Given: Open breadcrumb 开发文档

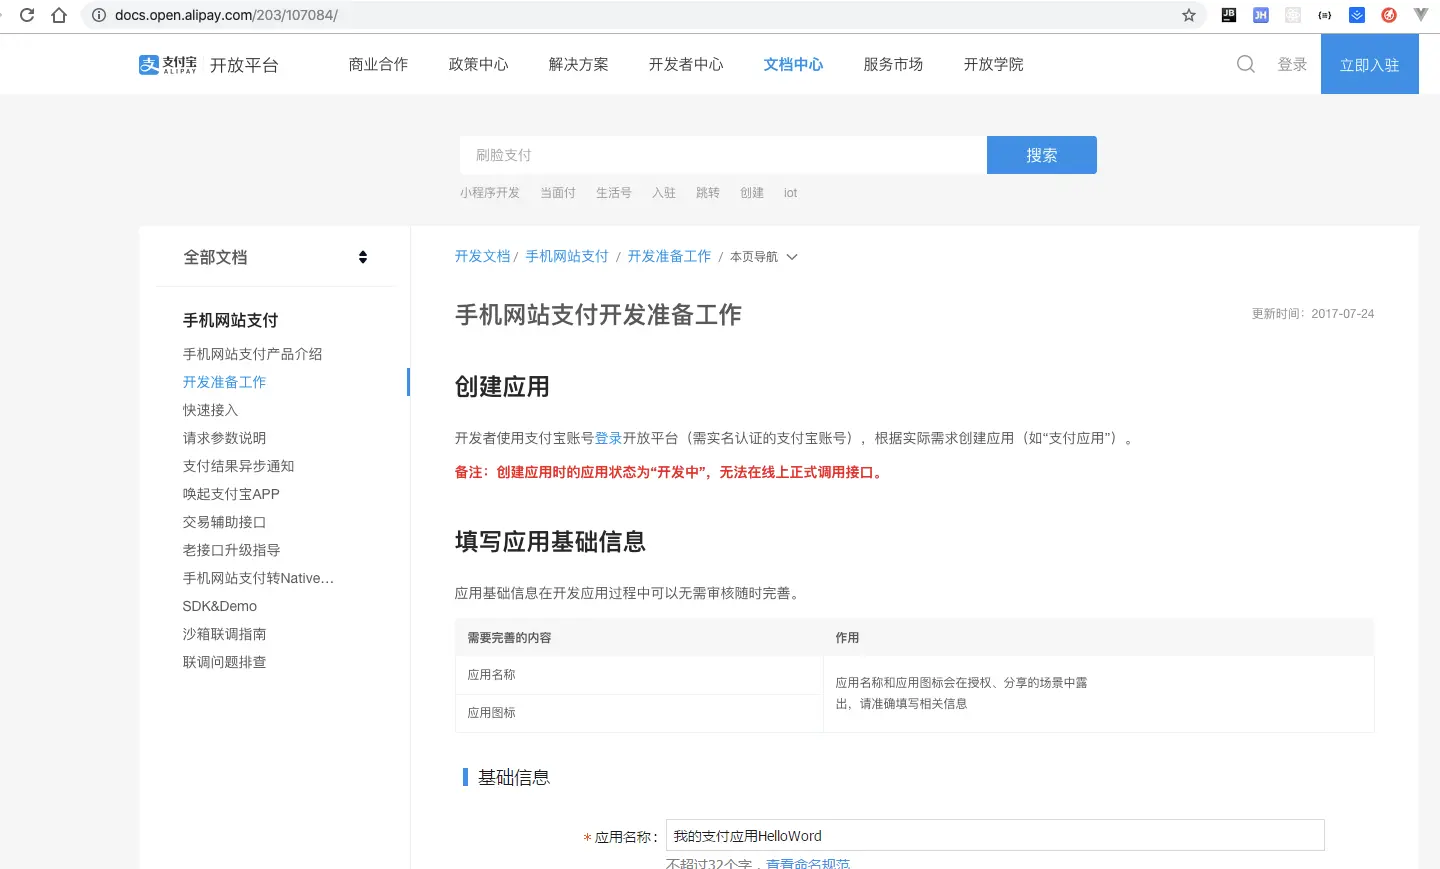Looking at the screenshot, I should click(483, 256).
